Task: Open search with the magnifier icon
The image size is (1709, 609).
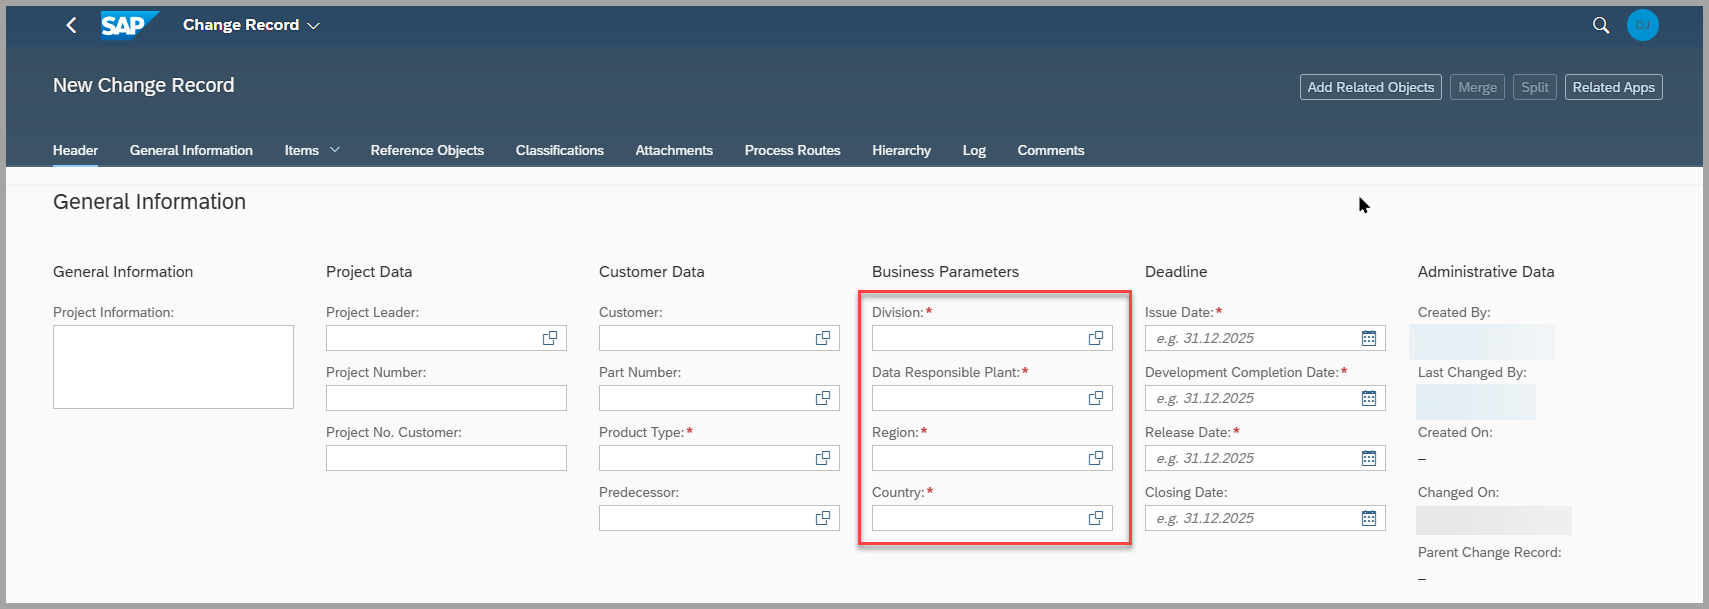Action: (1601, 25)
